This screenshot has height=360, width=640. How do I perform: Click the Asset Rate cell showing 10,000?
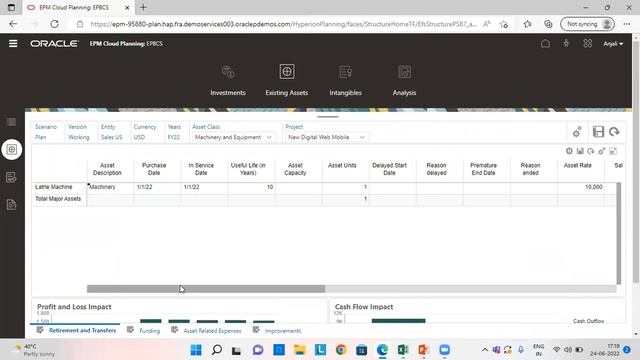click(x=580, y=187)
